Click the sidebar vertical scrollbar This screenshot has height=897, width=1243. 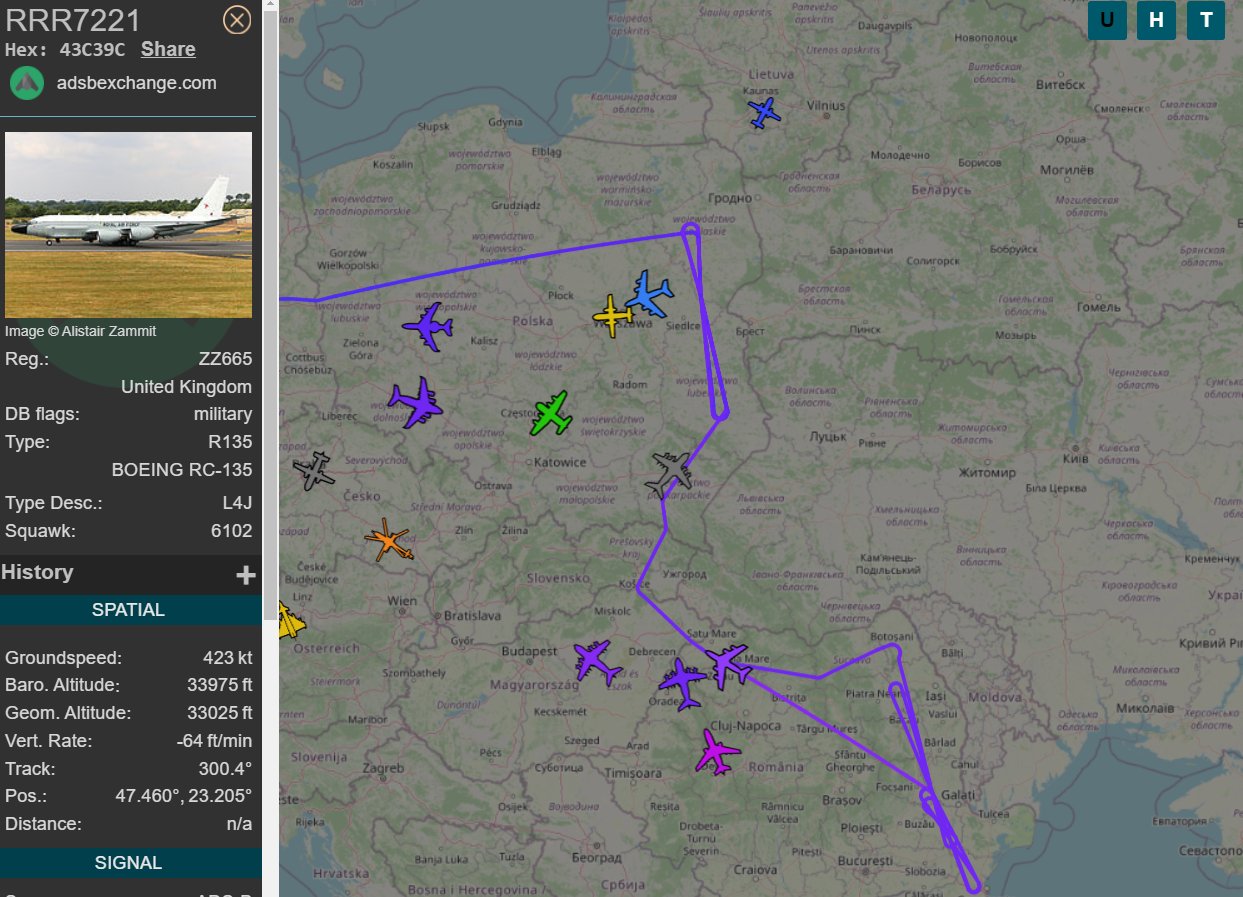point(270,300)
